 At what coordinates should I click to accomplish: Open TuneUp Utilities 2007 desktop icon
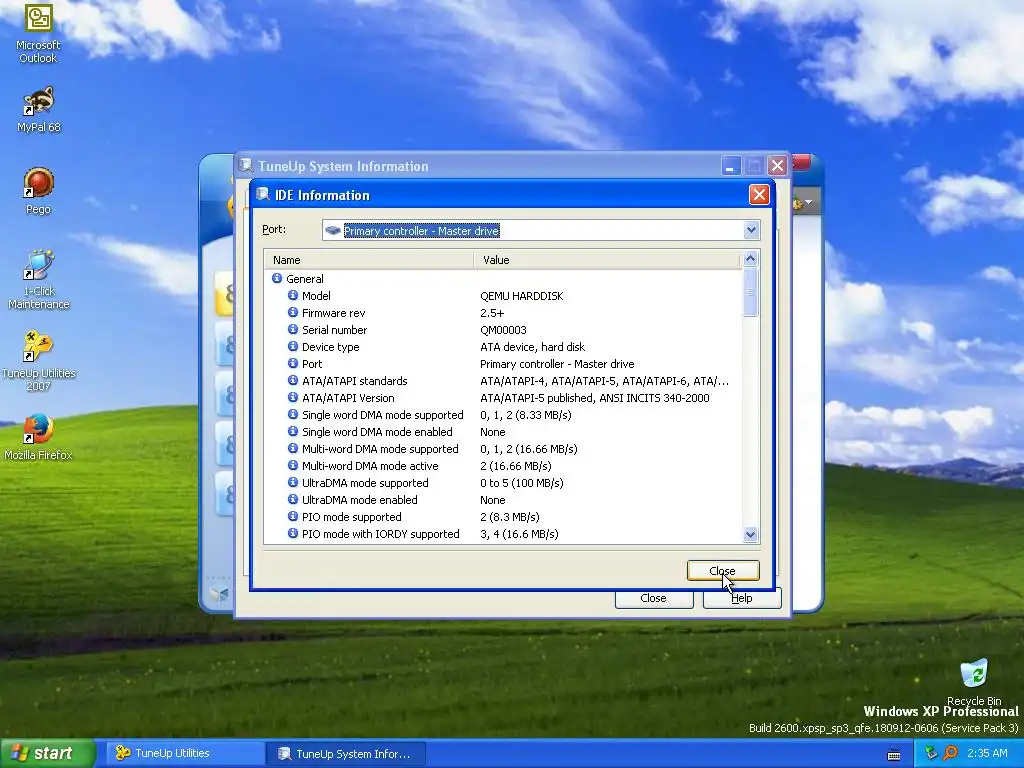point(38,361)
